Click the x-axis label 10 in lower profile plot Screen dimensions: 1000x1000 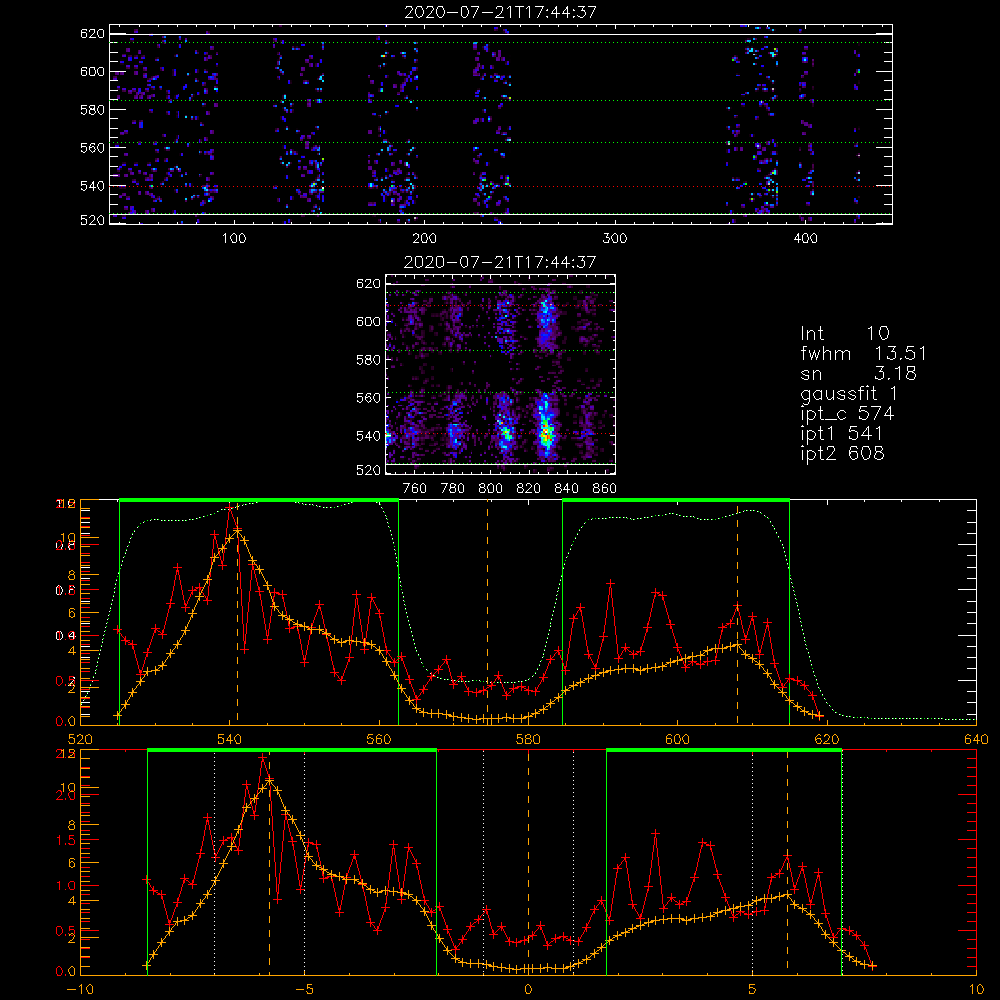tap(976, 990)
